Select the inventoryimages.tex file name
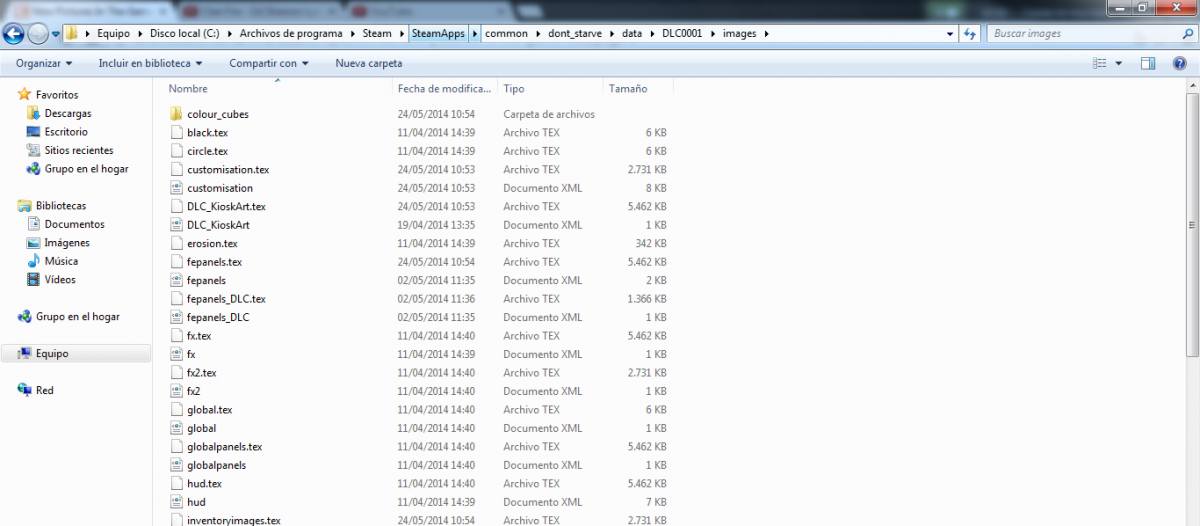The image size is (1200, 526). 234,520
